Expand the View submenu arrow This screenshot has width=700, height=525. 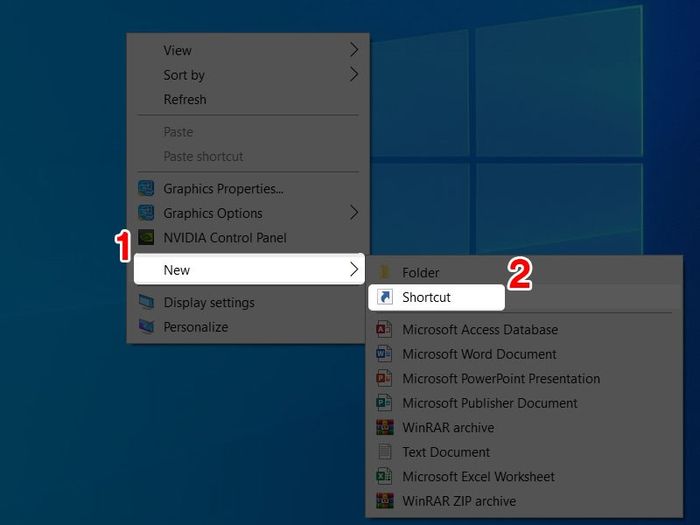(354, 50)
